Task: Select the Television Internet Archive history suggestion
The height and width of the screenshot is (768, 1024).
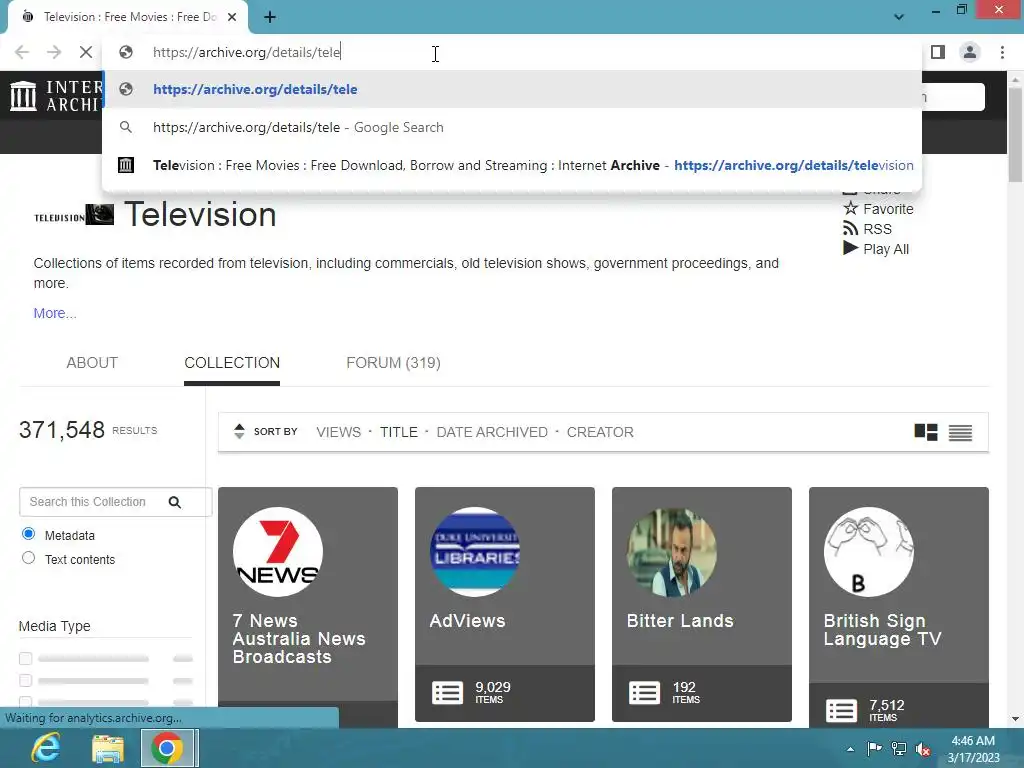Action: click(x=512, y=165)
